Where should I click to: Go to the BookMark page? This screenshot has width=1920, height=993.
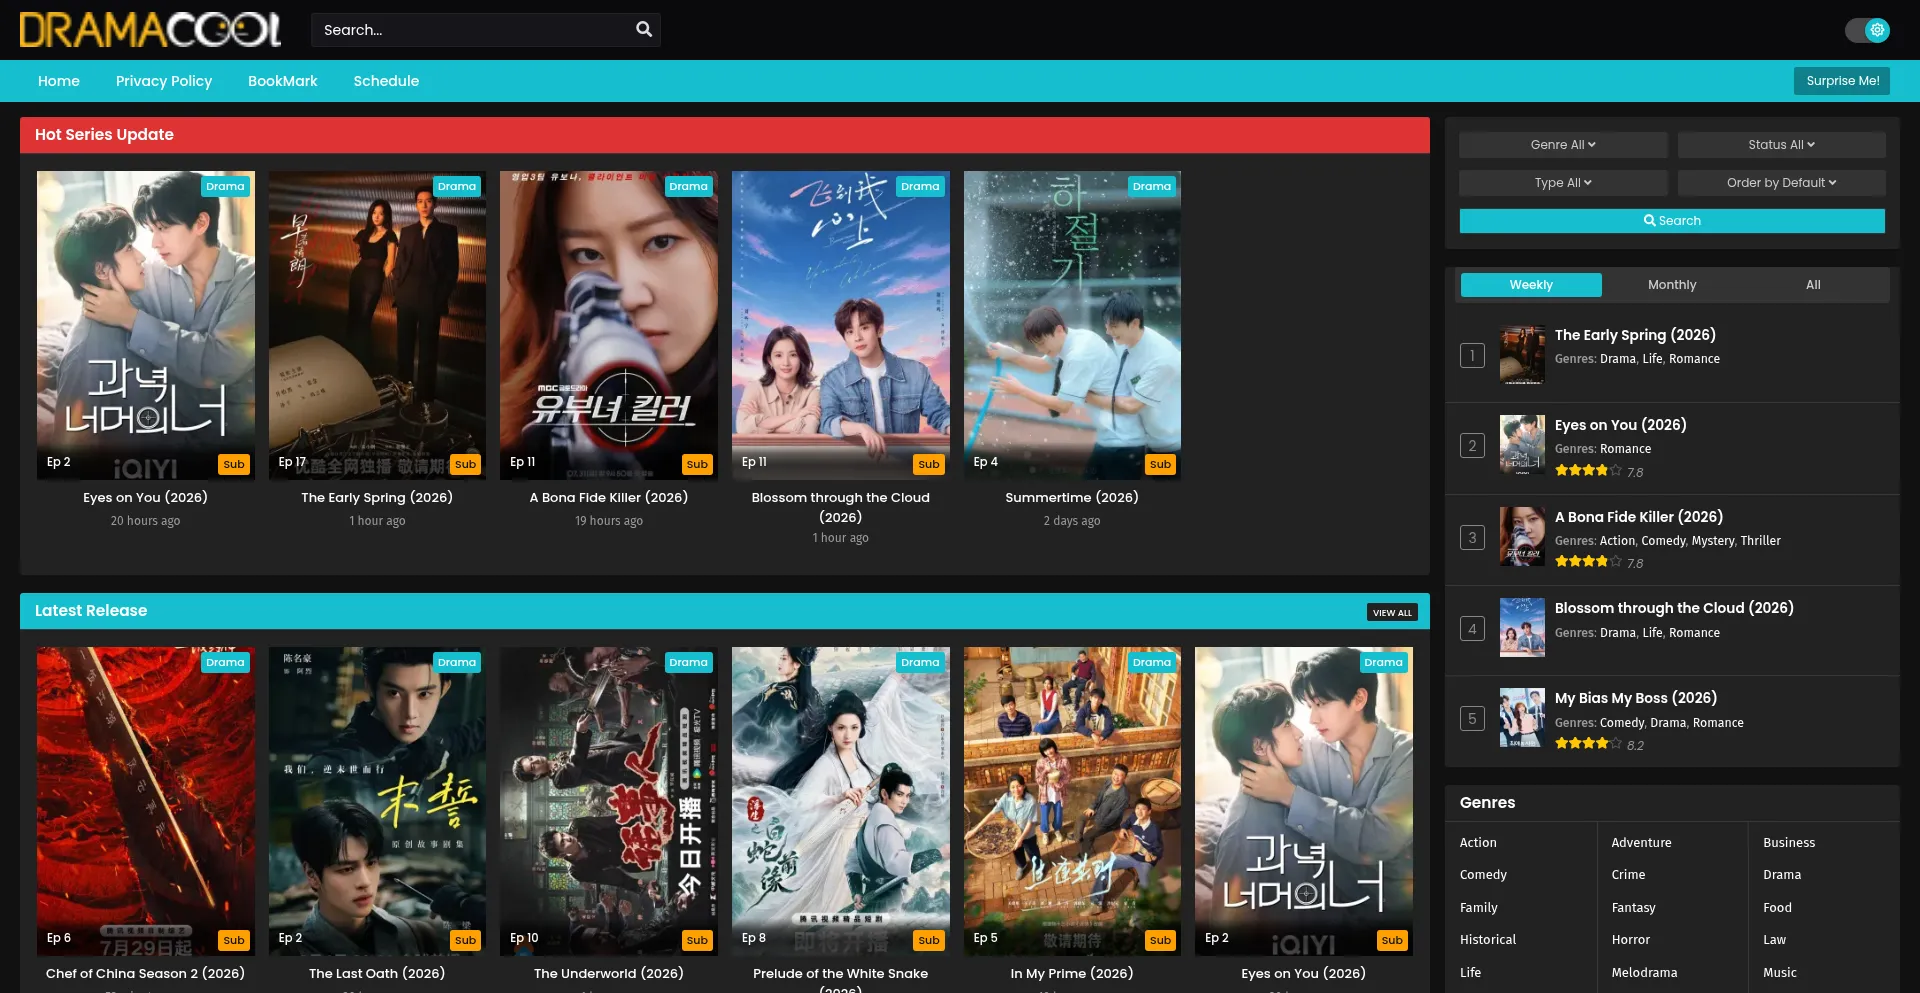pos(283,81)
